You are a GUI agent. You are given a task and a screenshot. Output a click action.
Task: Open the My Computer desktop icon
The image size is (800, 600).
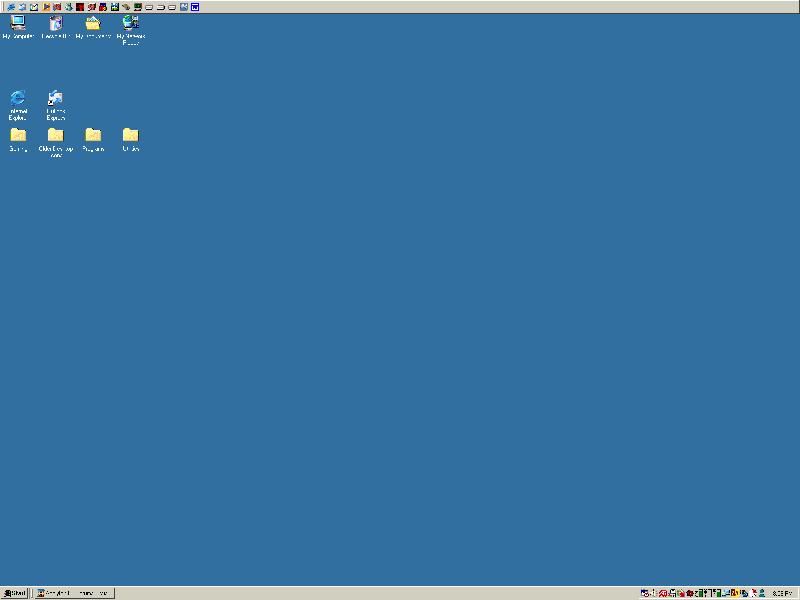(x=18, y=24)
